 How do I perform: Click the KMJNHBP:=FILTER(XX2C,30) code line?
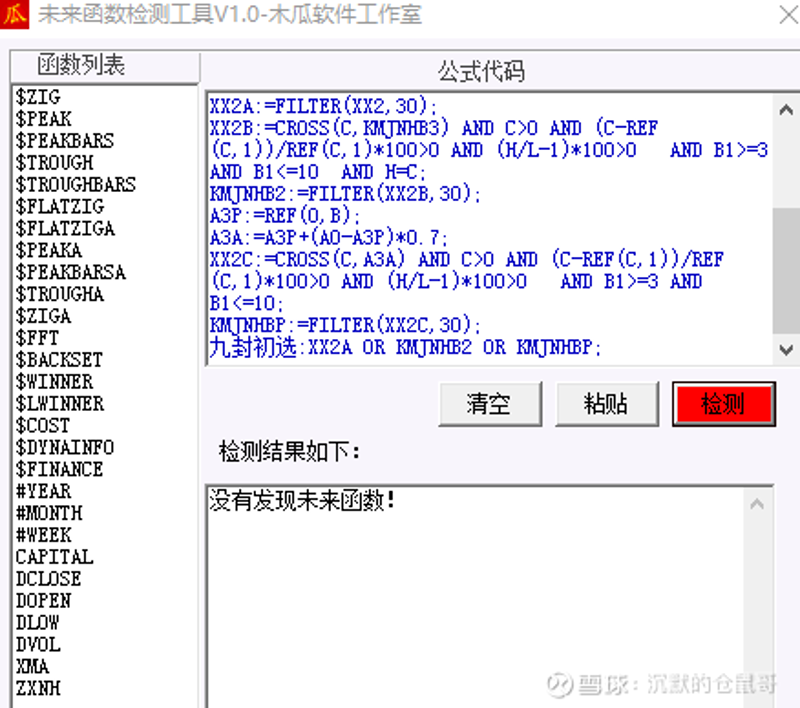tap(345, 326)
